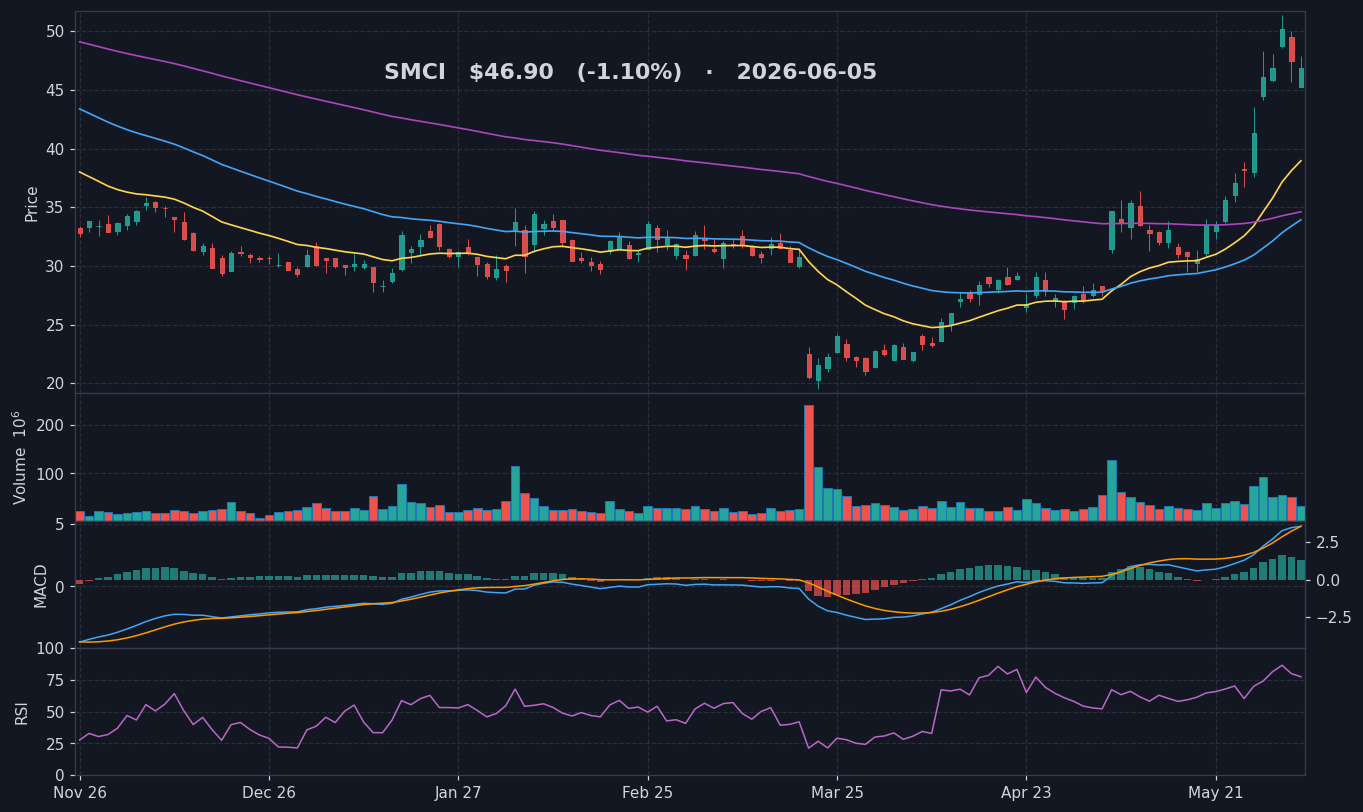This screenshot has width=1363, height=812.
Task: Click the tallest volume bar near Mar 25
Action: [809, 463]
